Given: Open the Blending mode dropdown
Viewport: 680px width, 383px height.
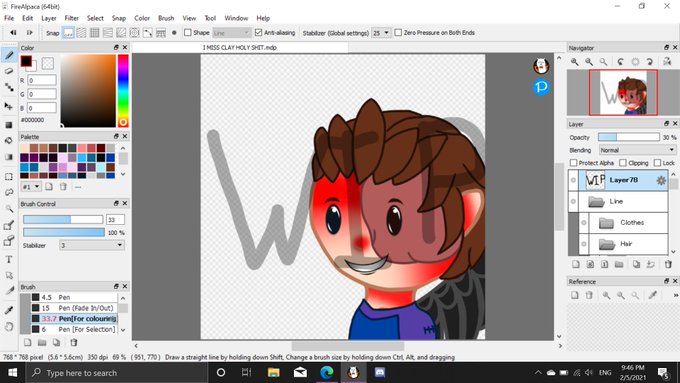Looking at the screenshot, I should pos(638,150).
